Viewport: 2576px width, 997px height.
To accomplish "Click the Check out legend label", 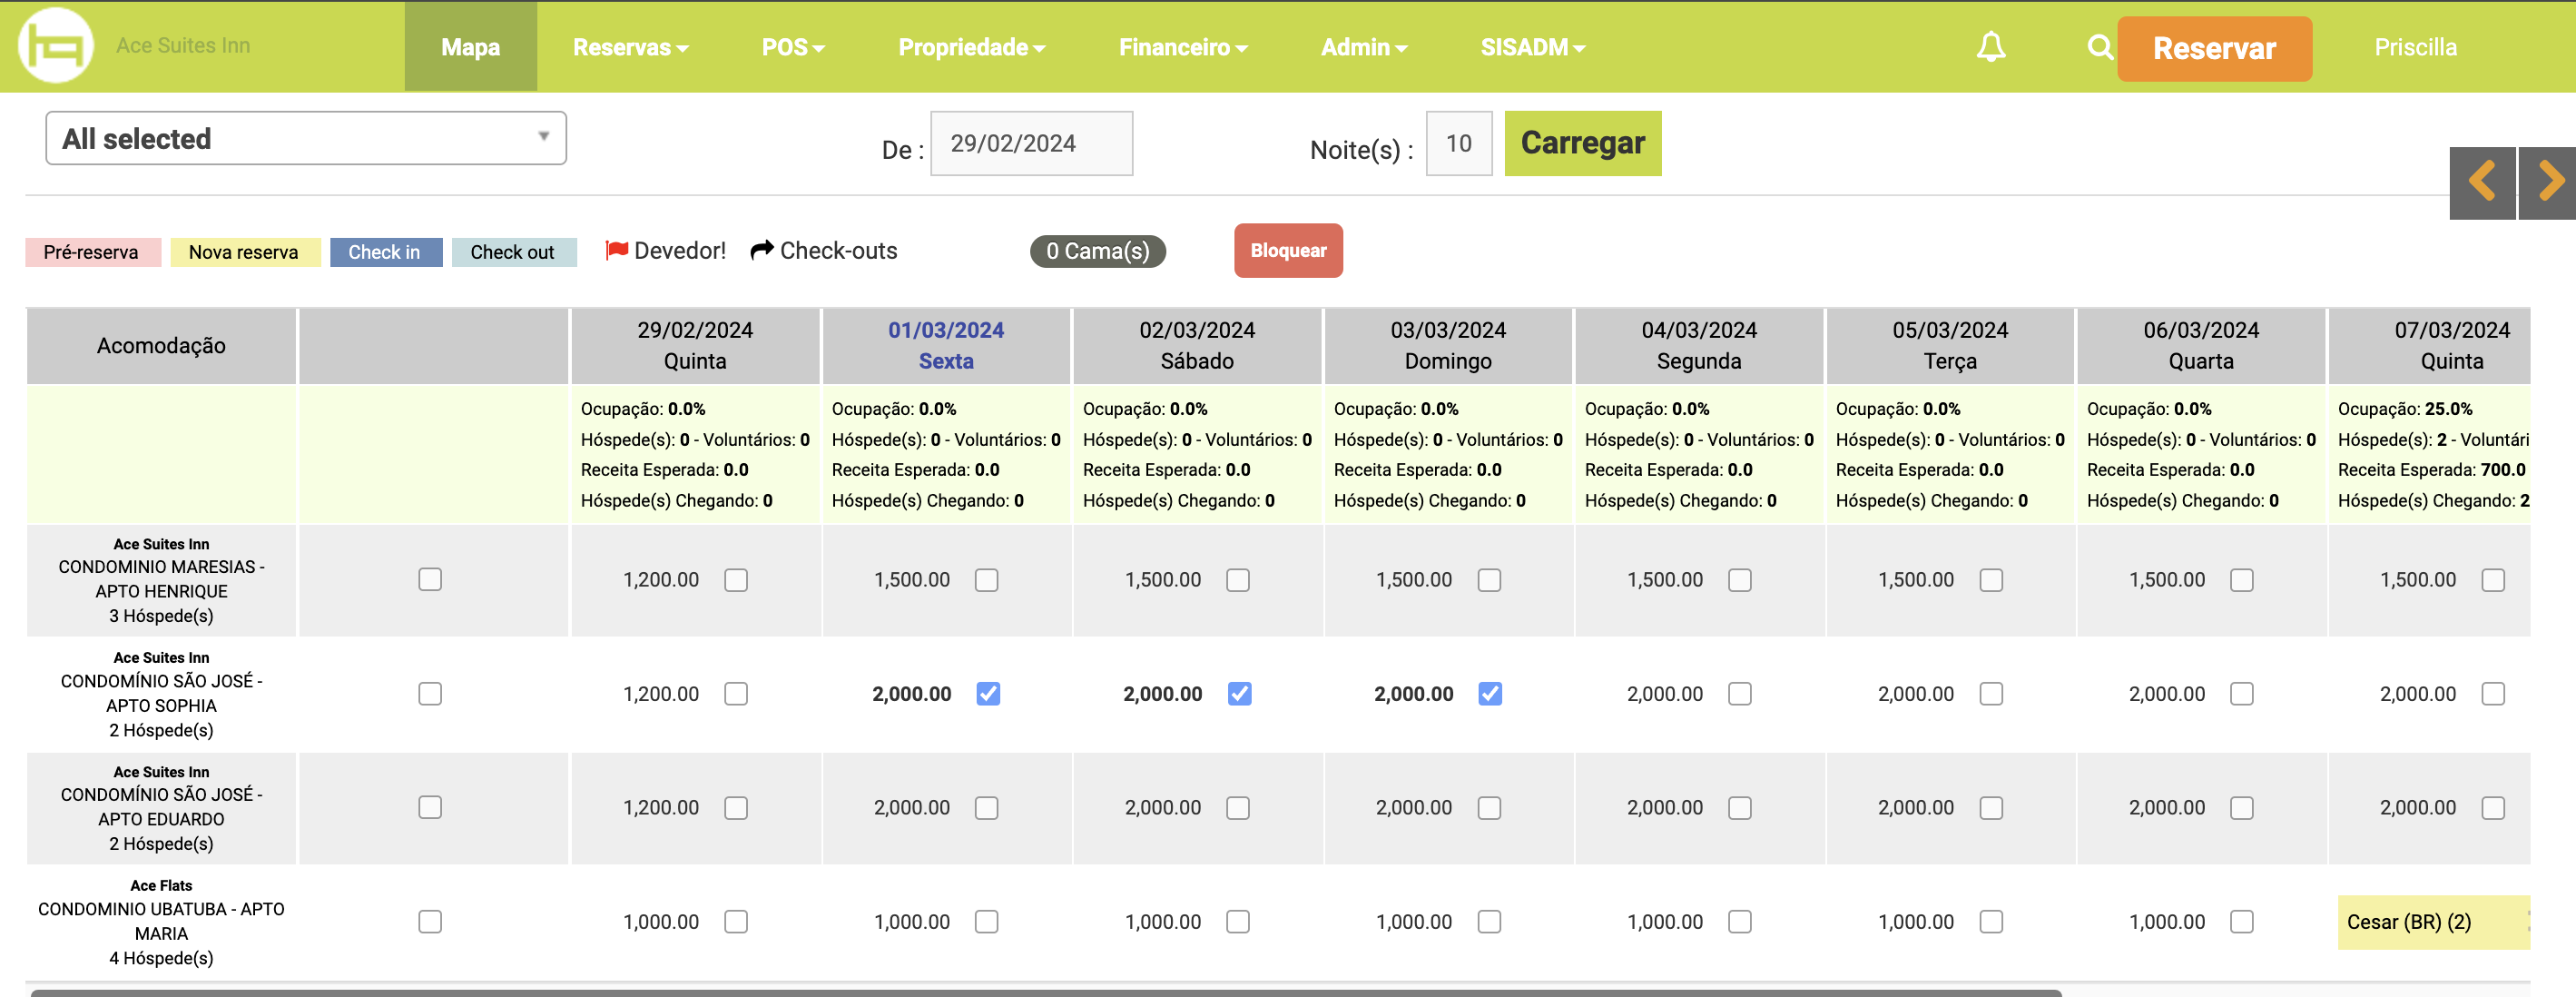I will click(x=513, y=252).
